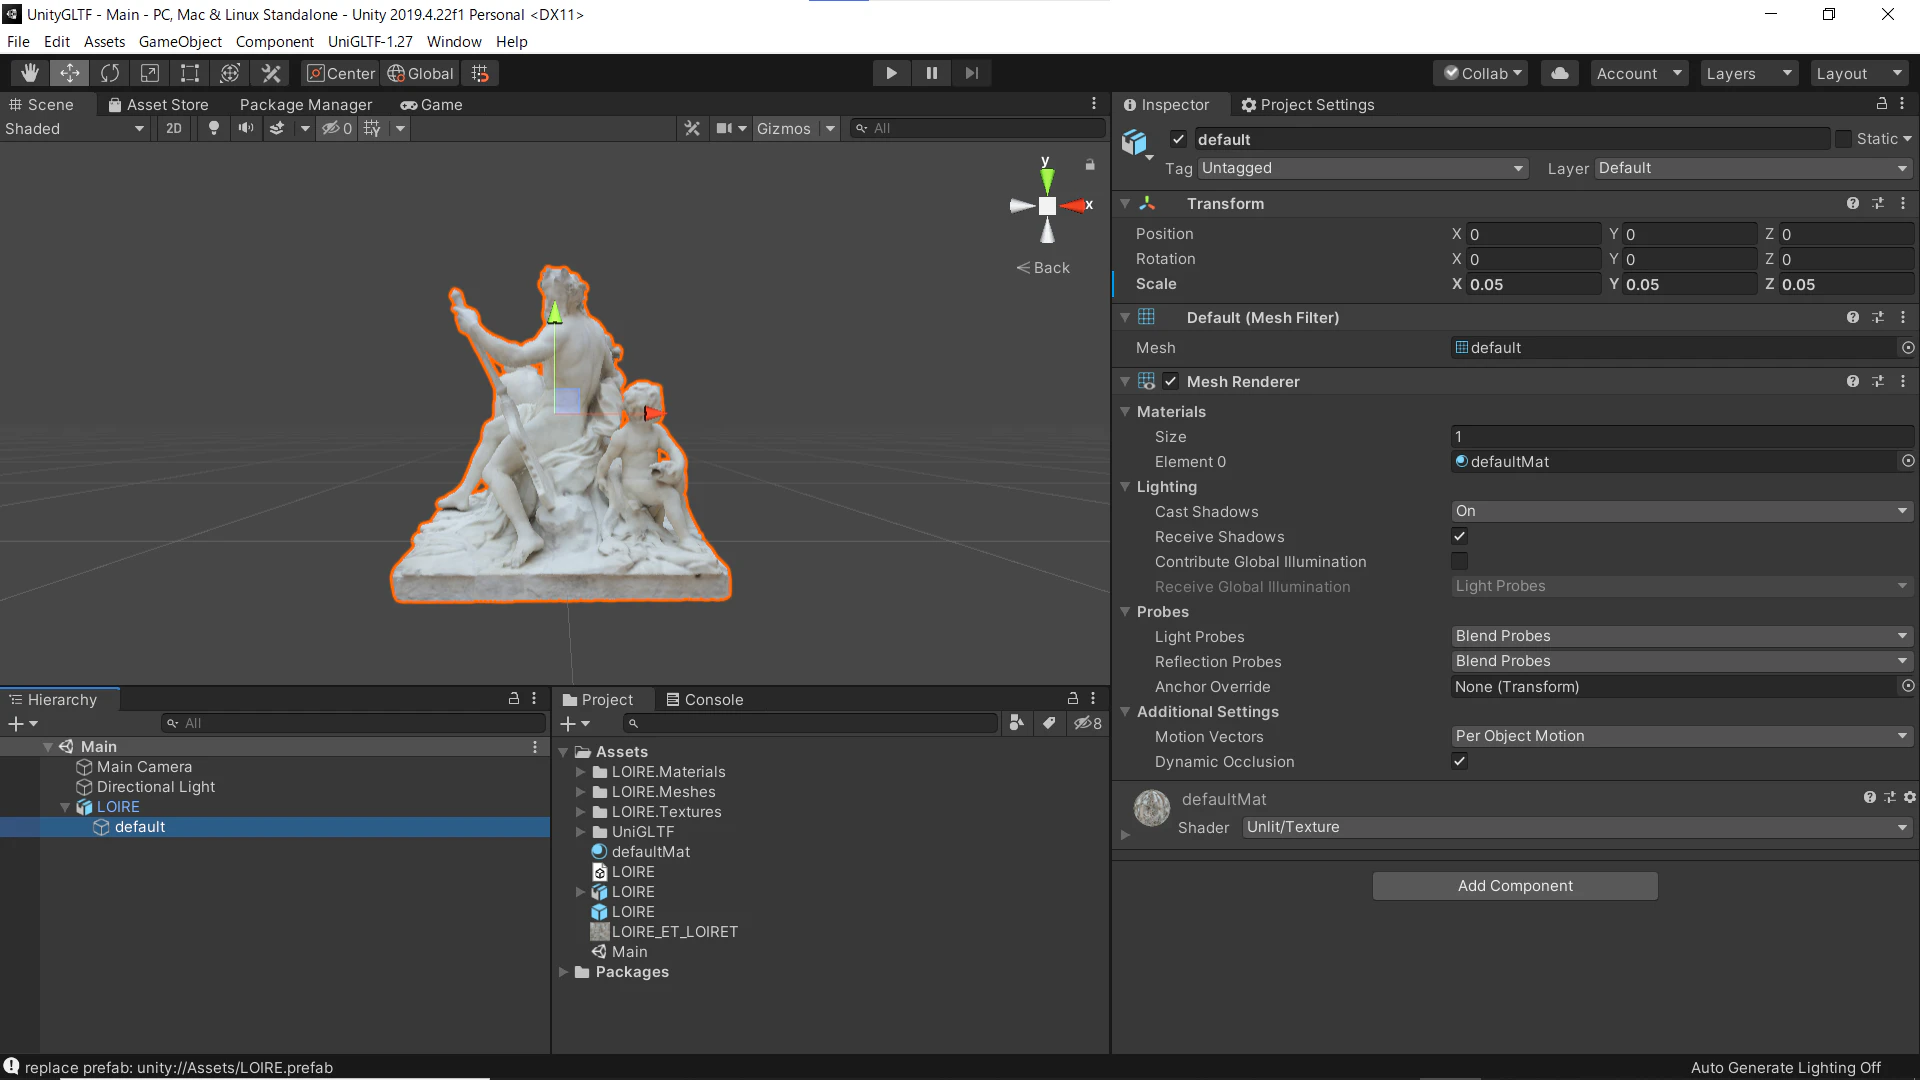Open Scene camera settings icon
The image size is (1920, 1080).
(725, 128)
